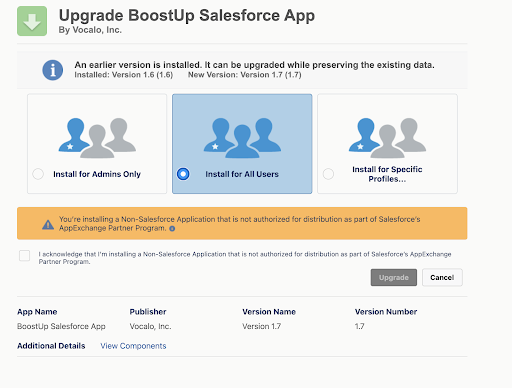This screenshot has width=512, height=388.
Task: Click the orange Non-Salesforce Application warning text
Action: coord(240,224)
